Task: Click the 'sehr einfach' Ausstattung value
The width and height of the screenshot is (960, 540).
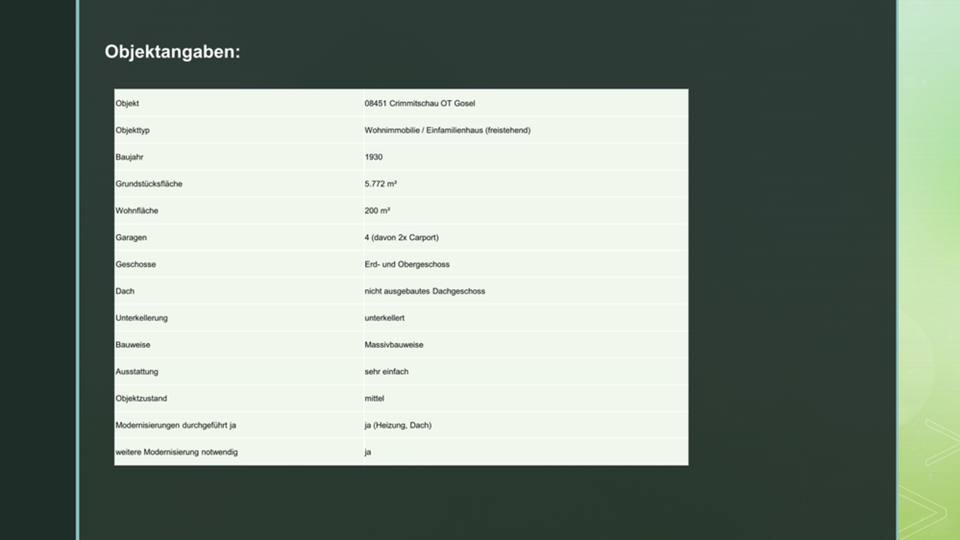Action: [387, 372]
